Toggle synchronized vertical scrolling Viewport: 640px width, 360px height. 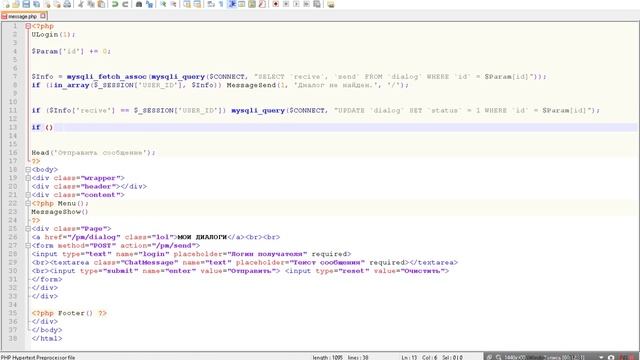(x=187, y=4)
